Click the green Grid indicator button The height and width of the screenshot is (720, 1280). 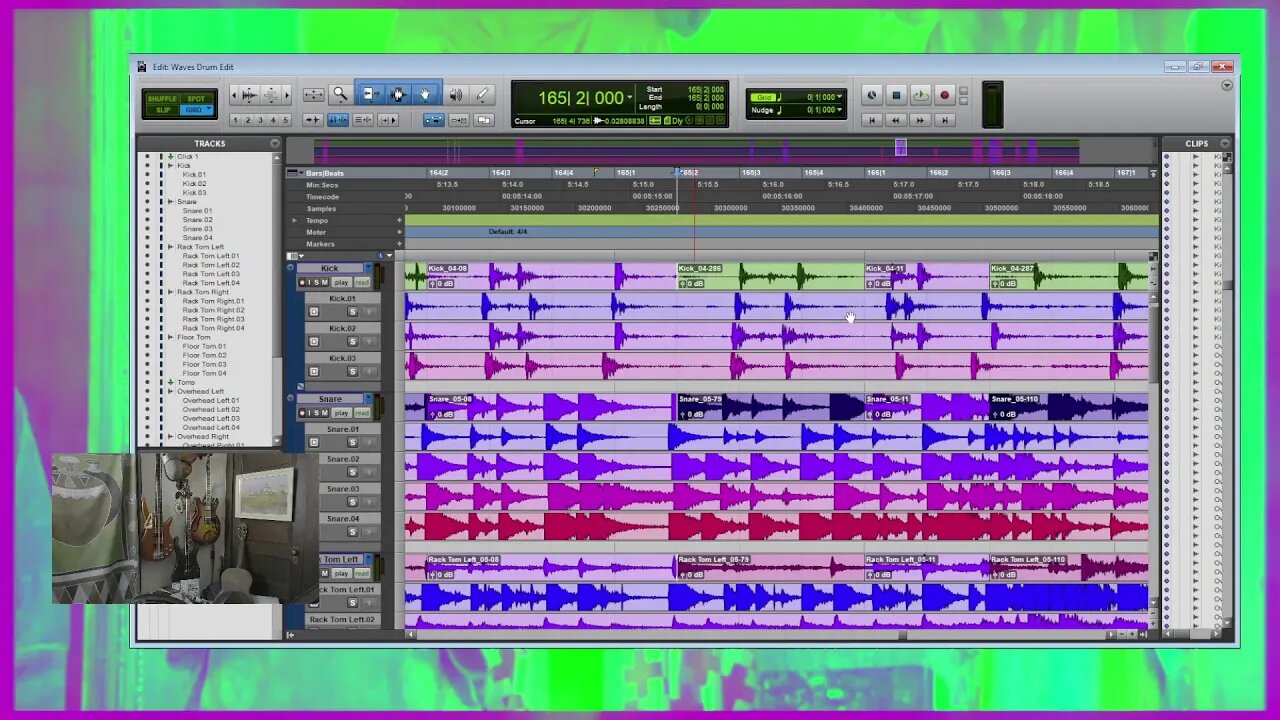pyautogui.click(x=764, y=97)
